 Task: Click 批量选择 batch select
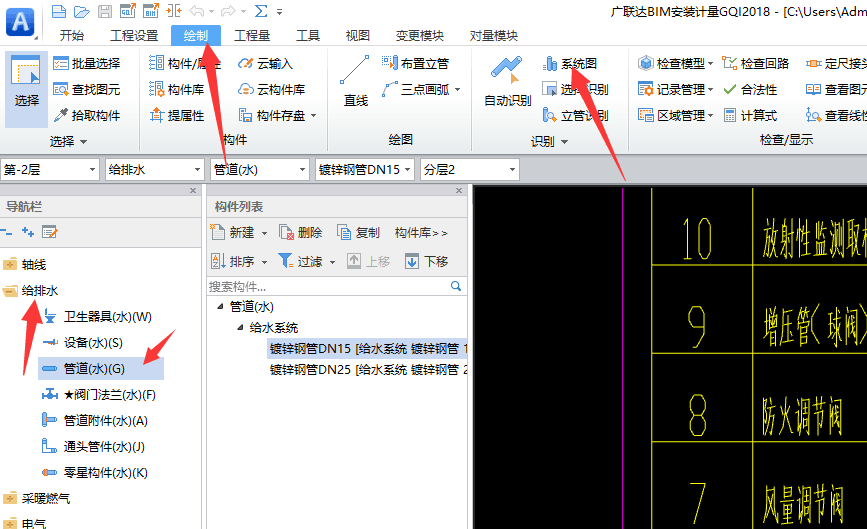[x=87, y=64]
